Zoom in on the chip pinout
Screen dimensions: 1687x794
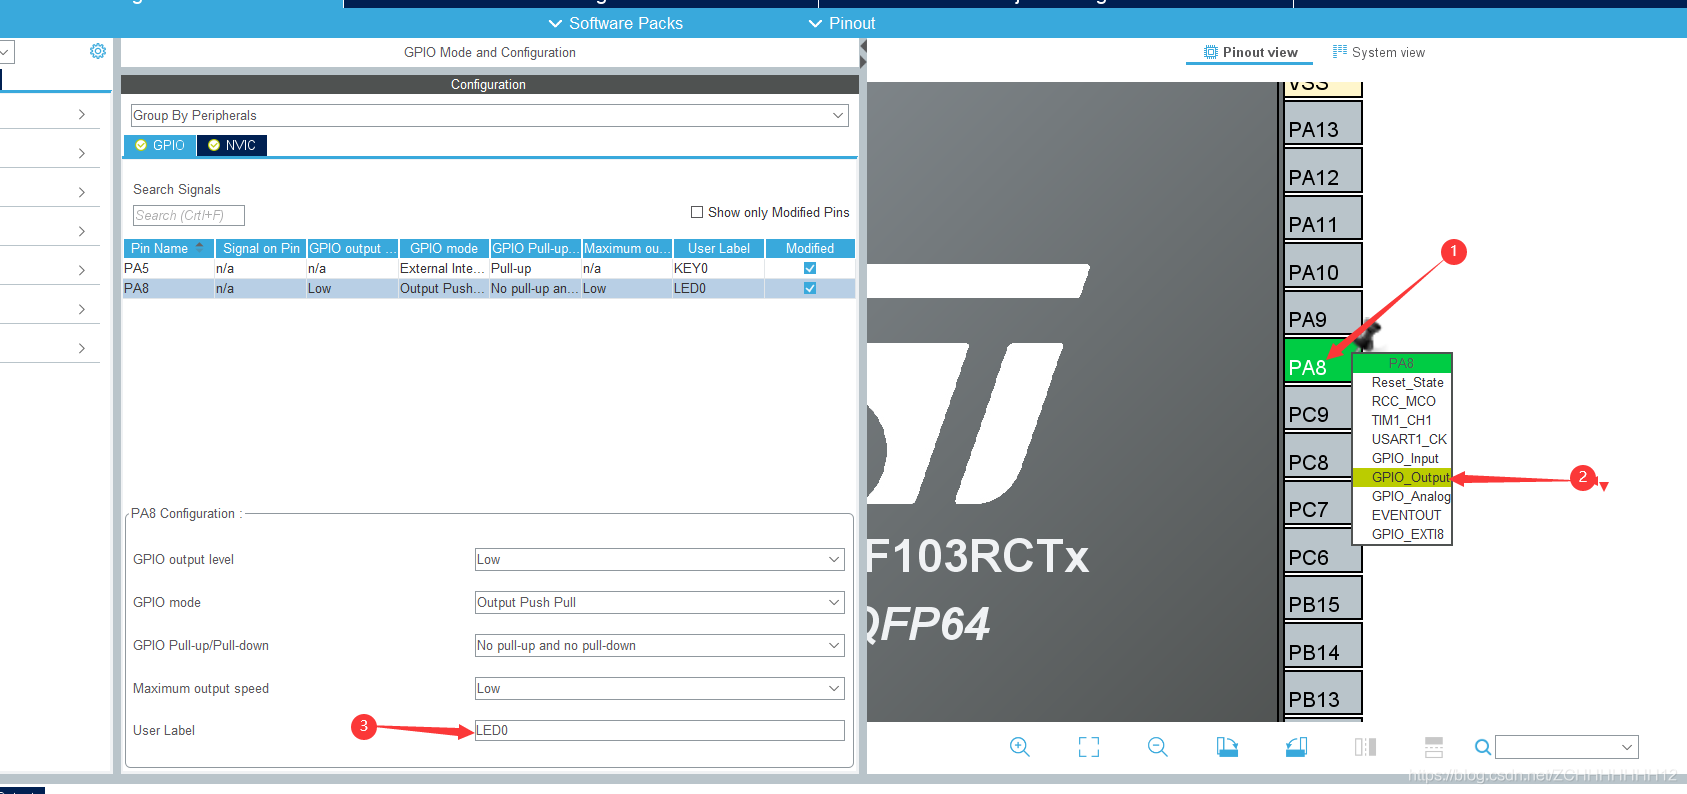[1020, 747]
